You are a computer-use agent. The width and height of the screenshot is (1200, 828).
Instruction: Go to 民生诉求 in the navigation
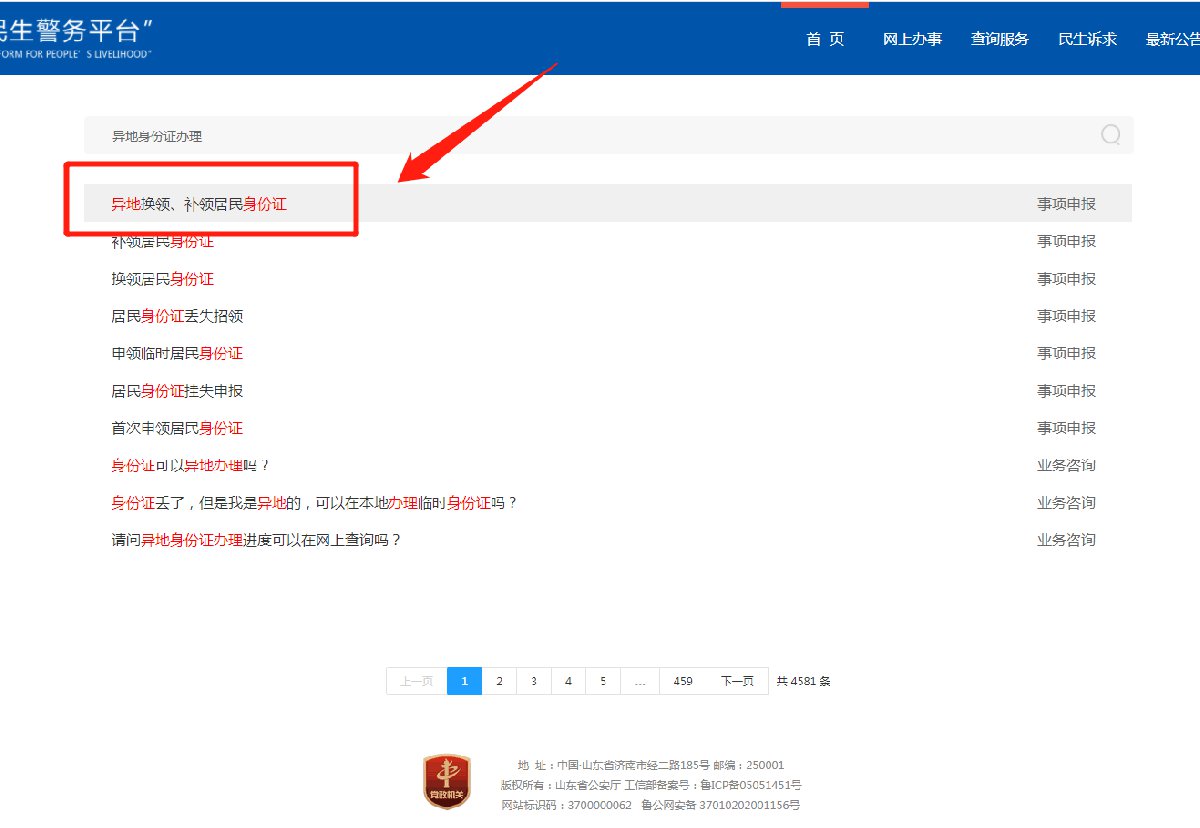tap(1087, 40)
